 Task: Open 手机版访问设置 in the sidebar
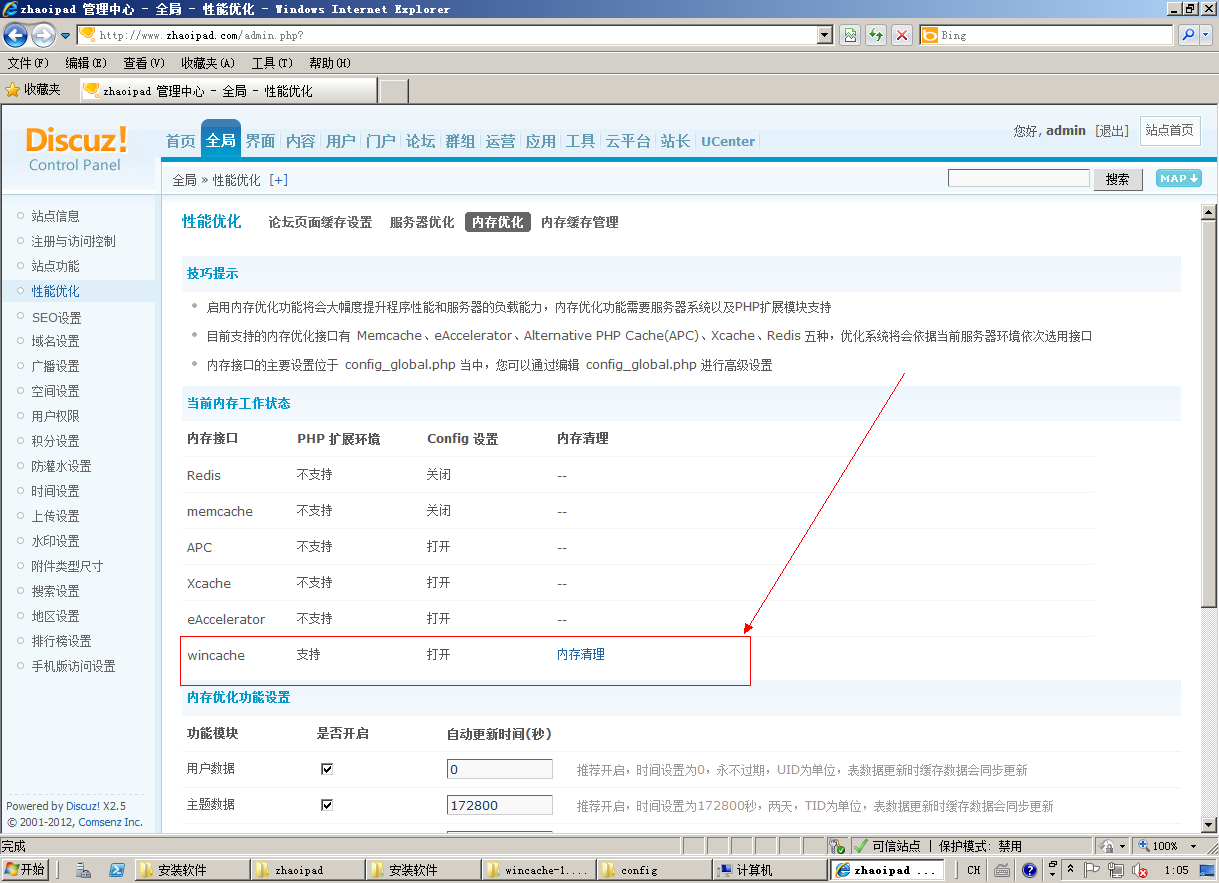(x=73, y=666)
